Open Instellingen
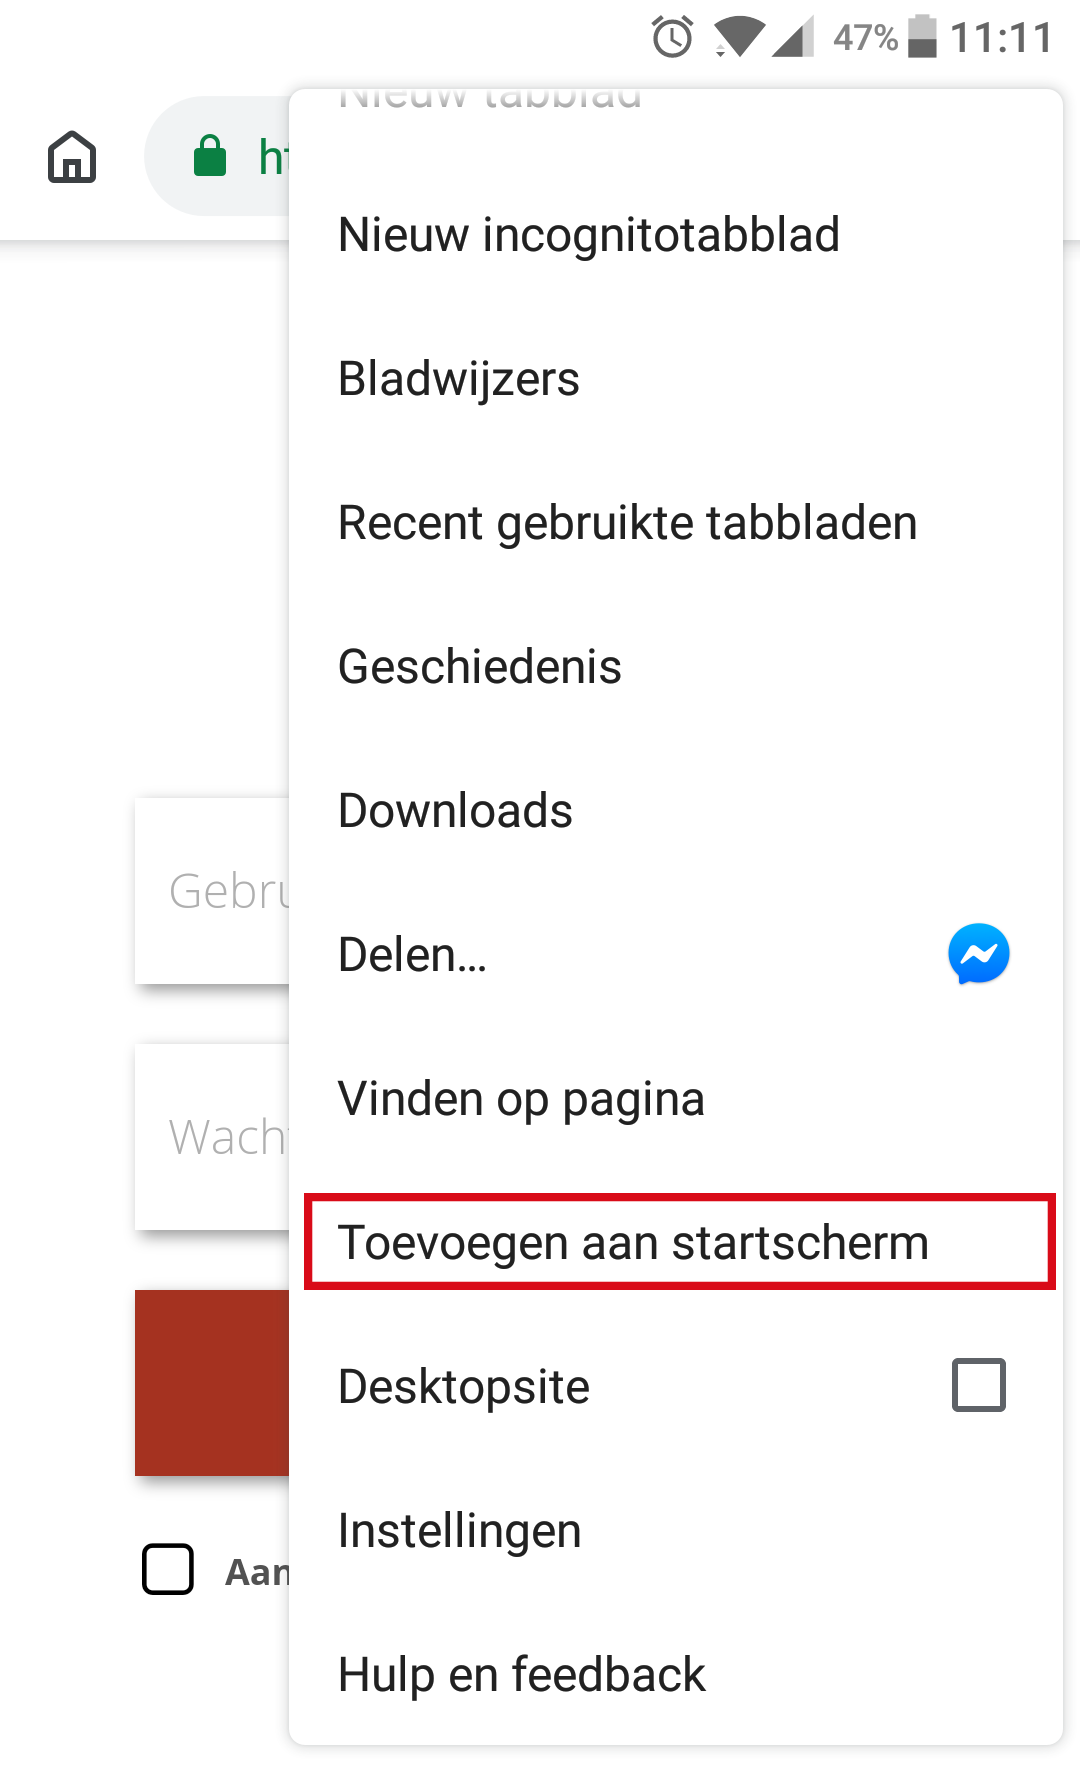Image resolution: width=1080 pixels, height=1775 pixels. (459, 1531)
